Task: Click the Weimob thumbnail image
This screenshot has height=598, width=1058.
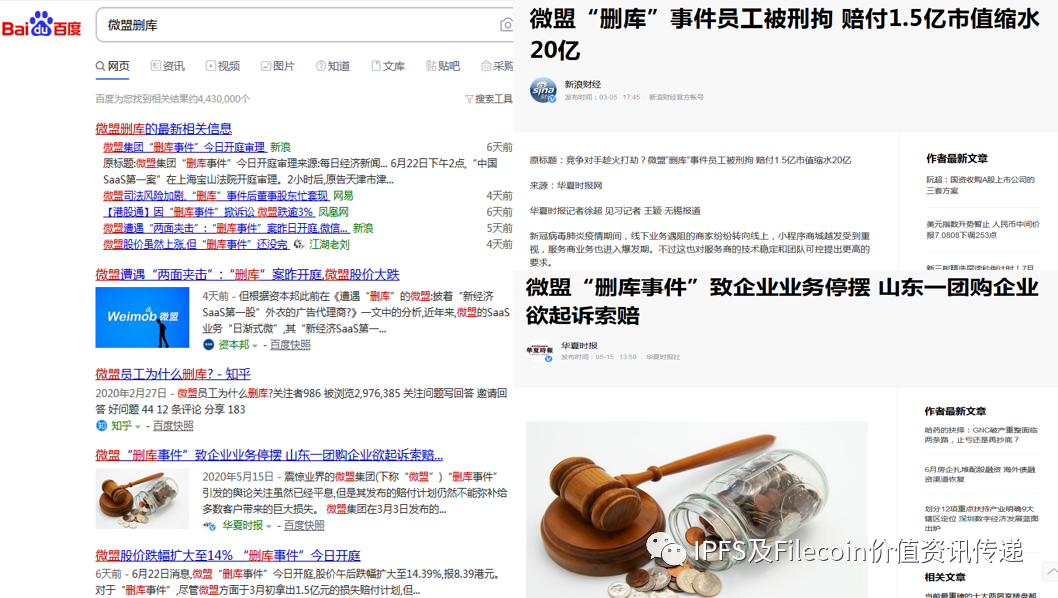Action: click(x=142, y=317)
